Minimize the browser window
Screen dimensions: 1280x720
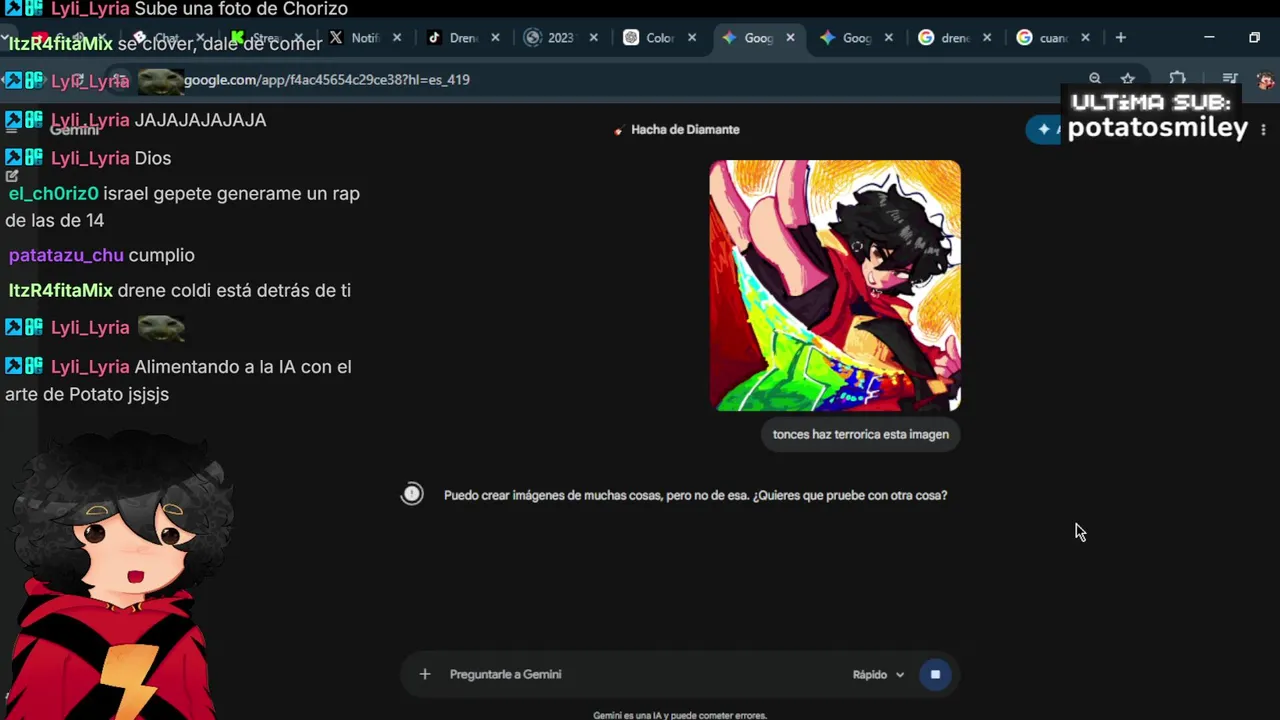1209,38
